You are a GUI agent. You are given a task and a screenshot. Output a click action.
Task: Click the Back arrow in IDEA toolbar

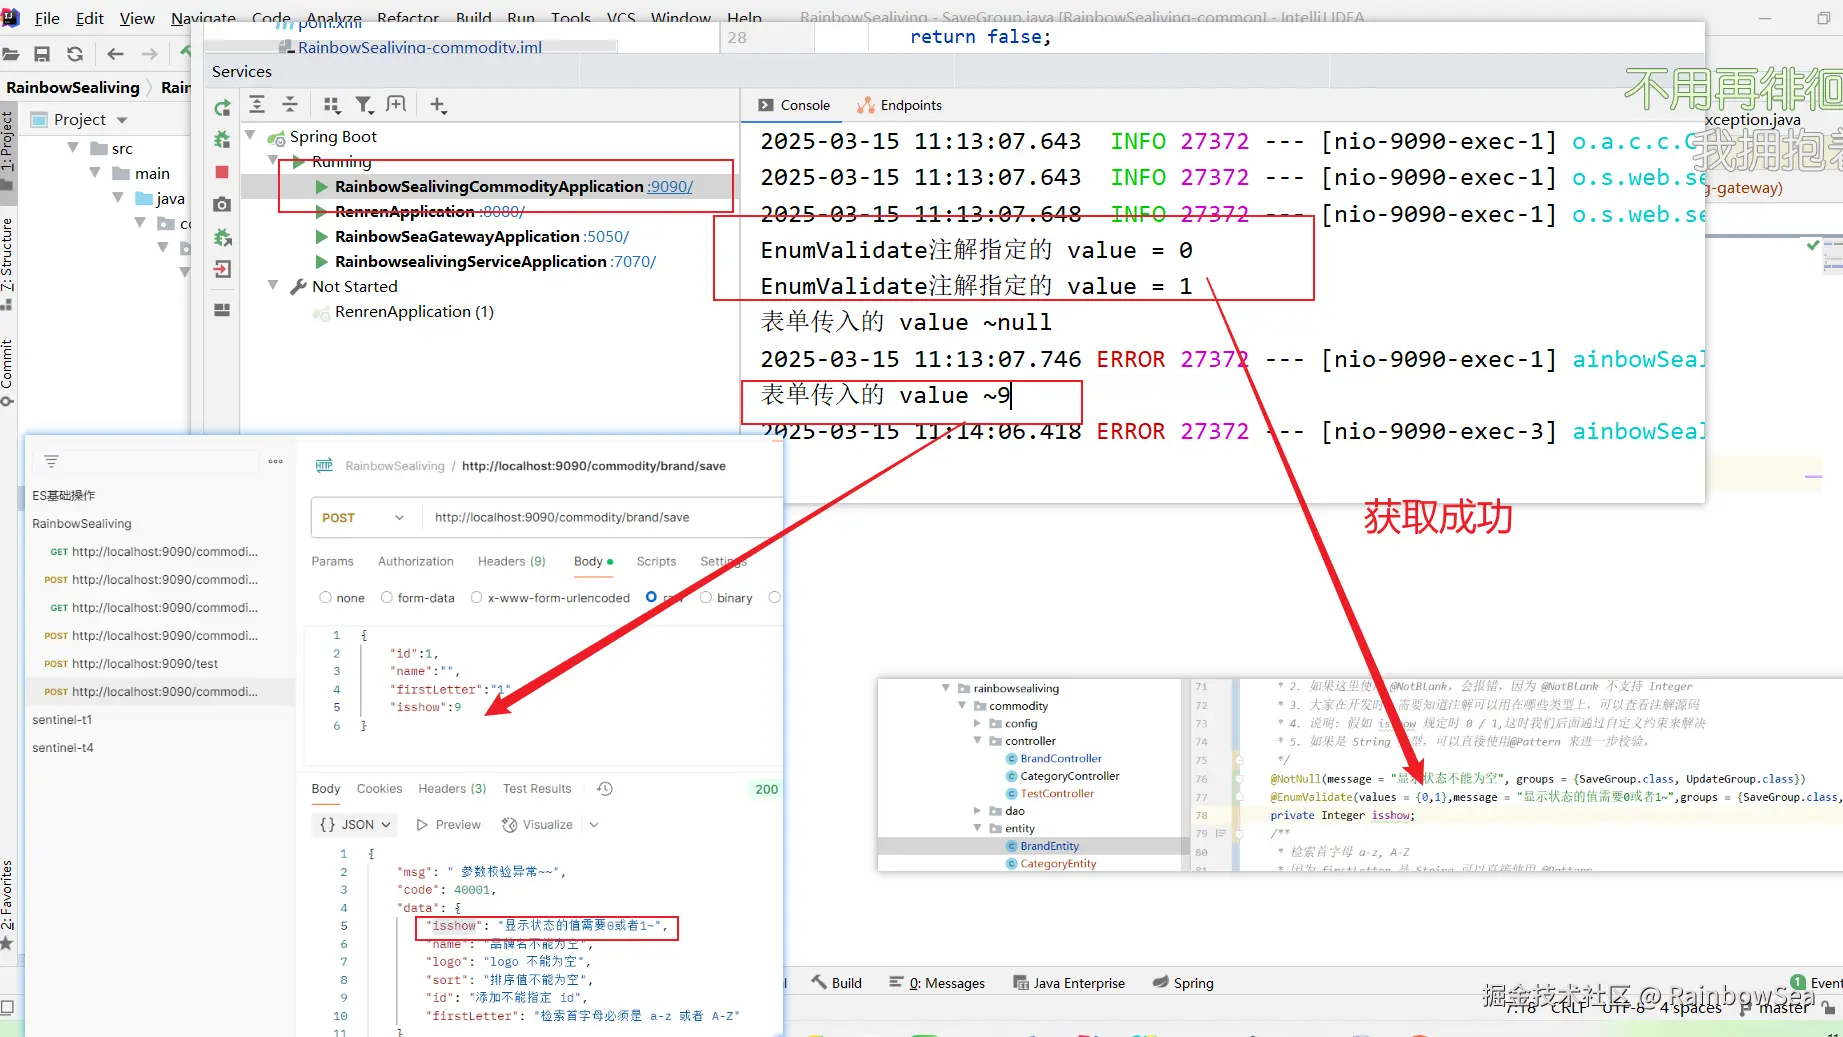point(115,54)
